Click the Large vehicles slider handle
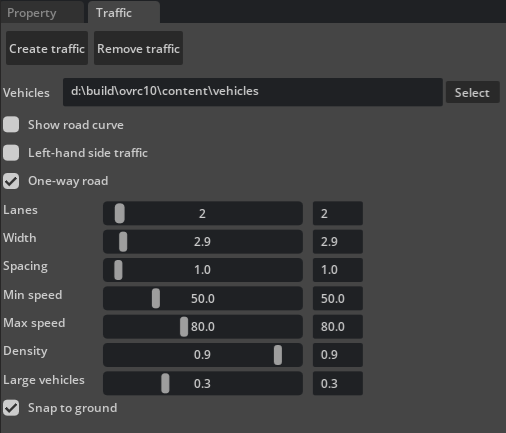 [165, 383]
